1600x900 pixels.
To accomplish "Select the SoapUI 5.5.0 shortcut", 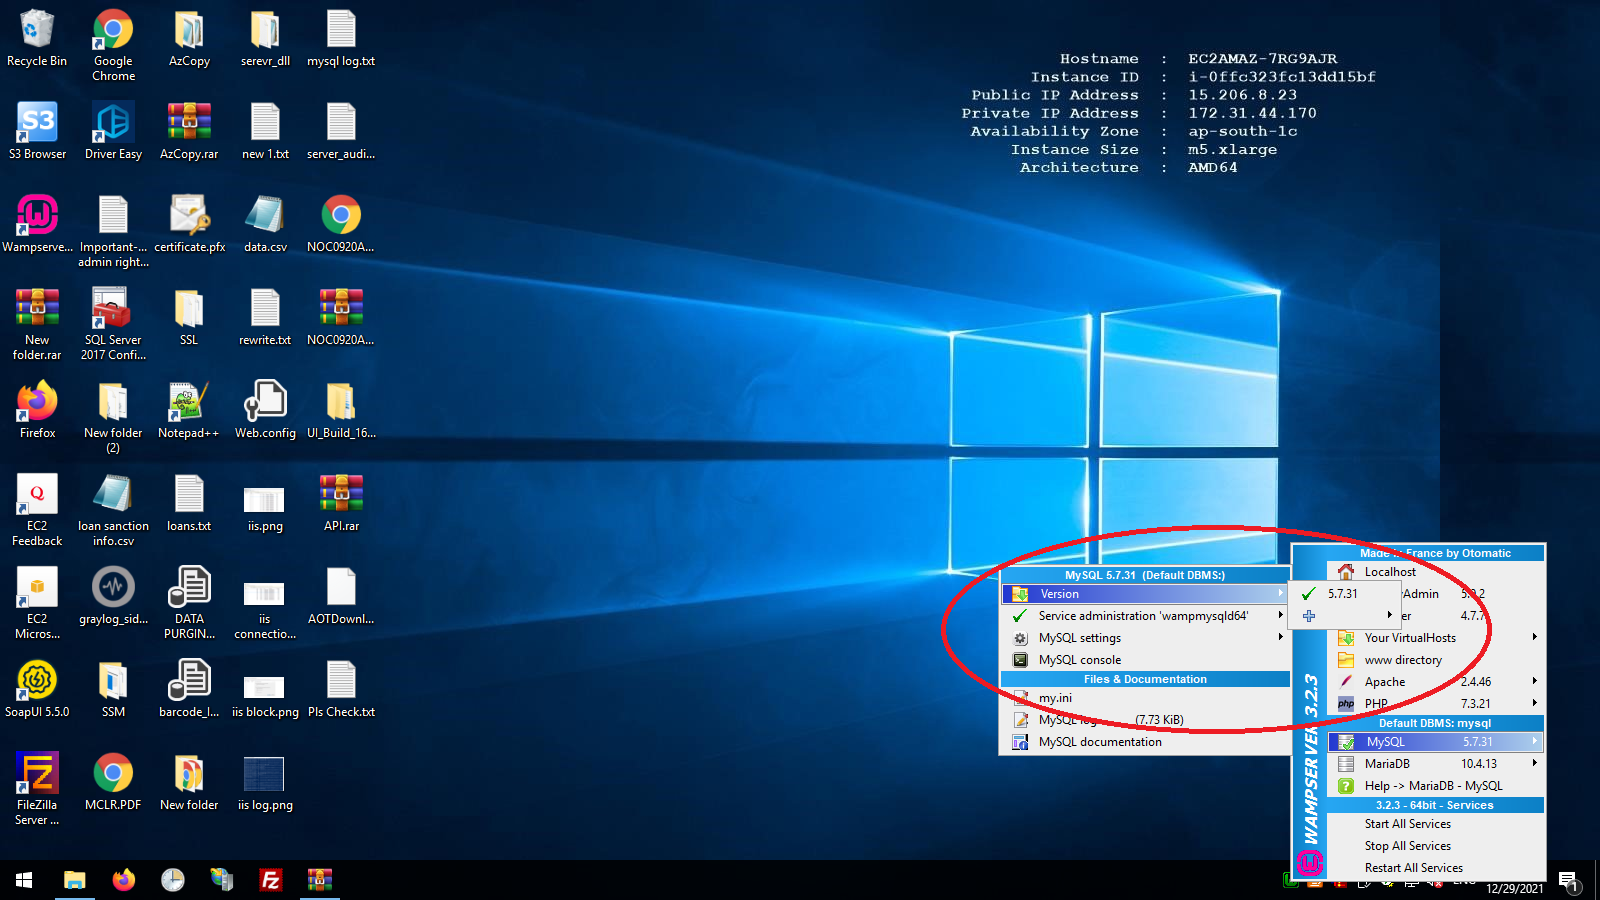I will point(37,690).
